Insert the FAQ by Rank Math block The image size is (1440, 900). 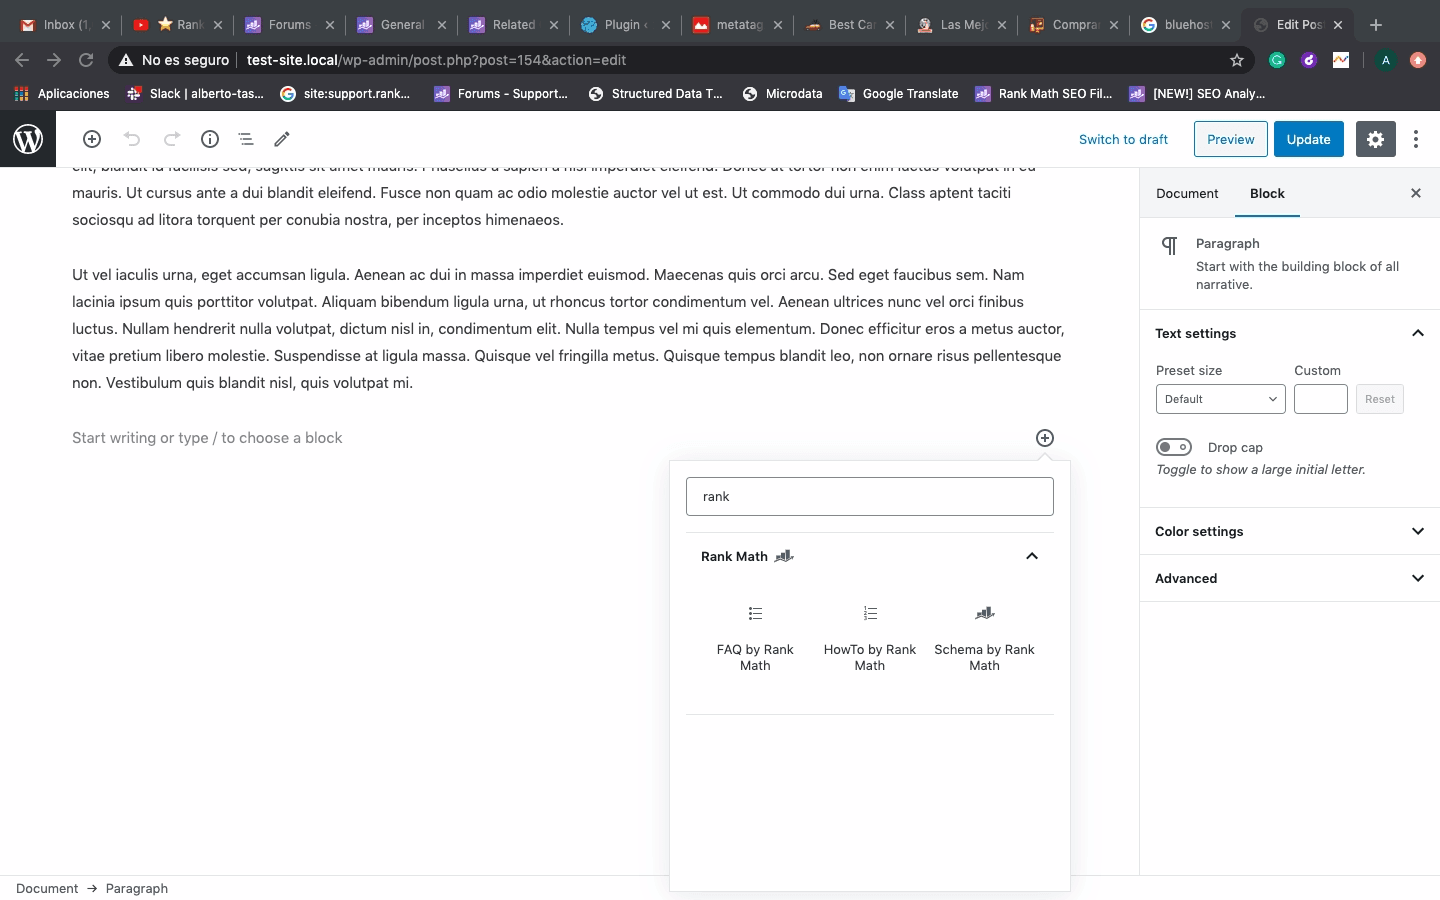point(755,638)
